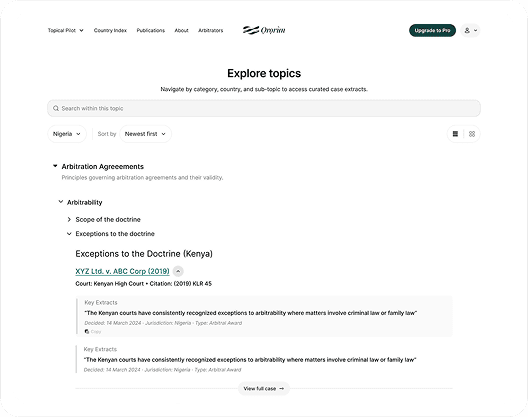
Task: Select the Principles governing arbitration agreements description
Action: point(142,178)
